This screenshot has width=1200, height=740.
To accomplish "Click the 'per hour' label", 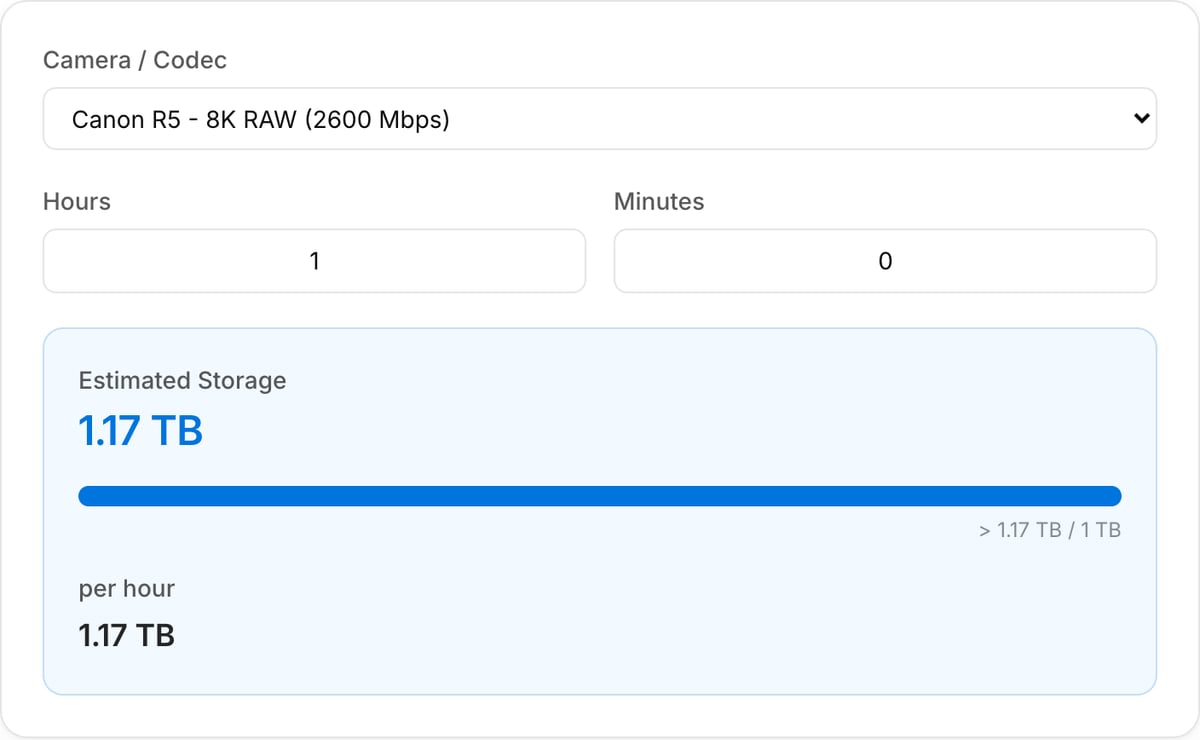I will tap(127, 589).
